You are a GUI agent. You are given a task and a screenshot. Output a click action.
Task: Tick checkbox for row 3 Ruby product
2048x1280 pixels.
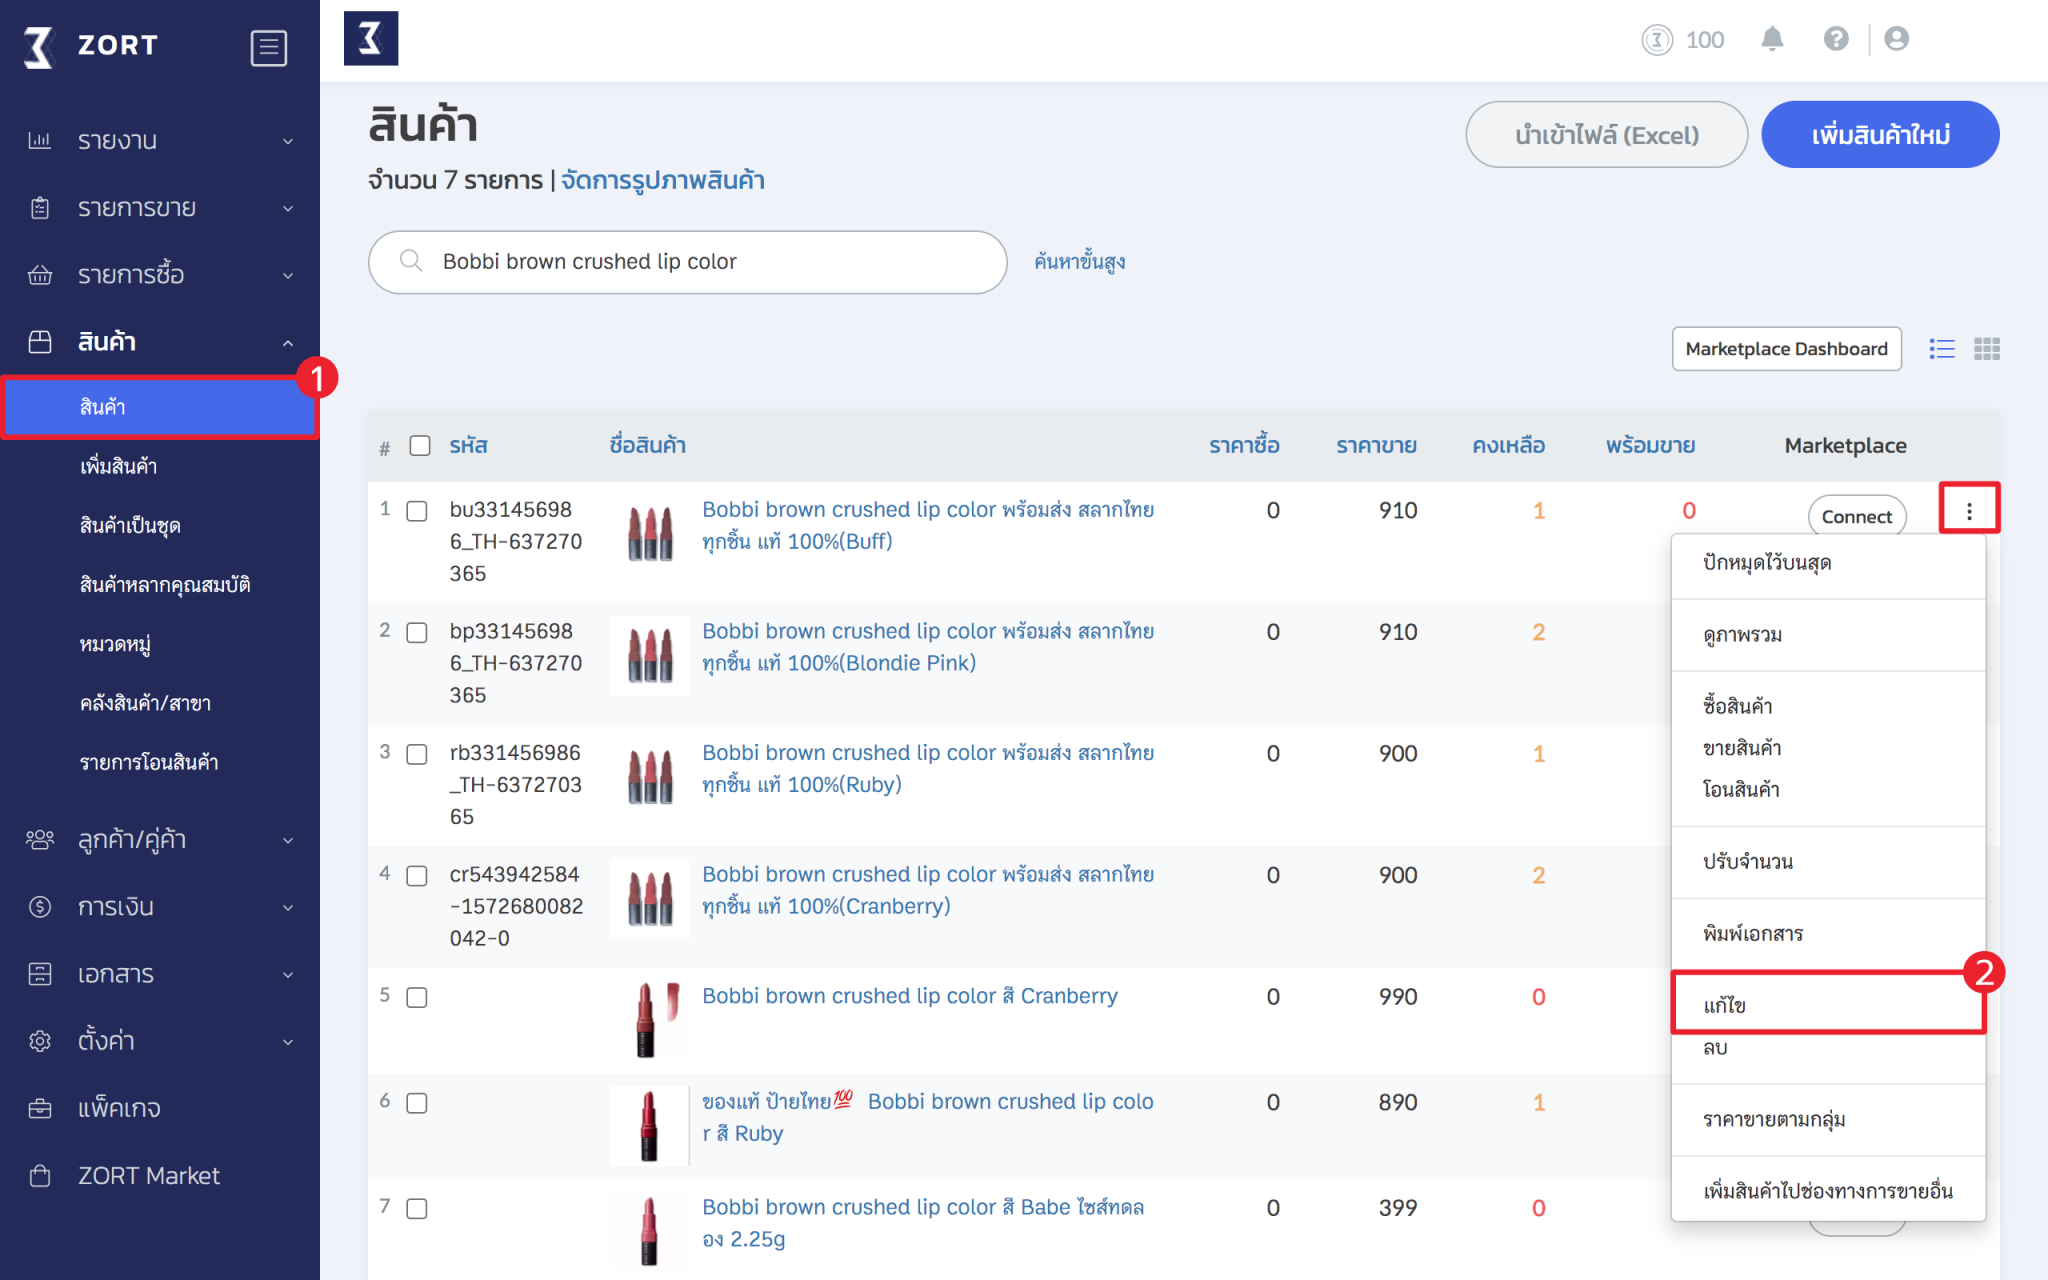(417, 754)
